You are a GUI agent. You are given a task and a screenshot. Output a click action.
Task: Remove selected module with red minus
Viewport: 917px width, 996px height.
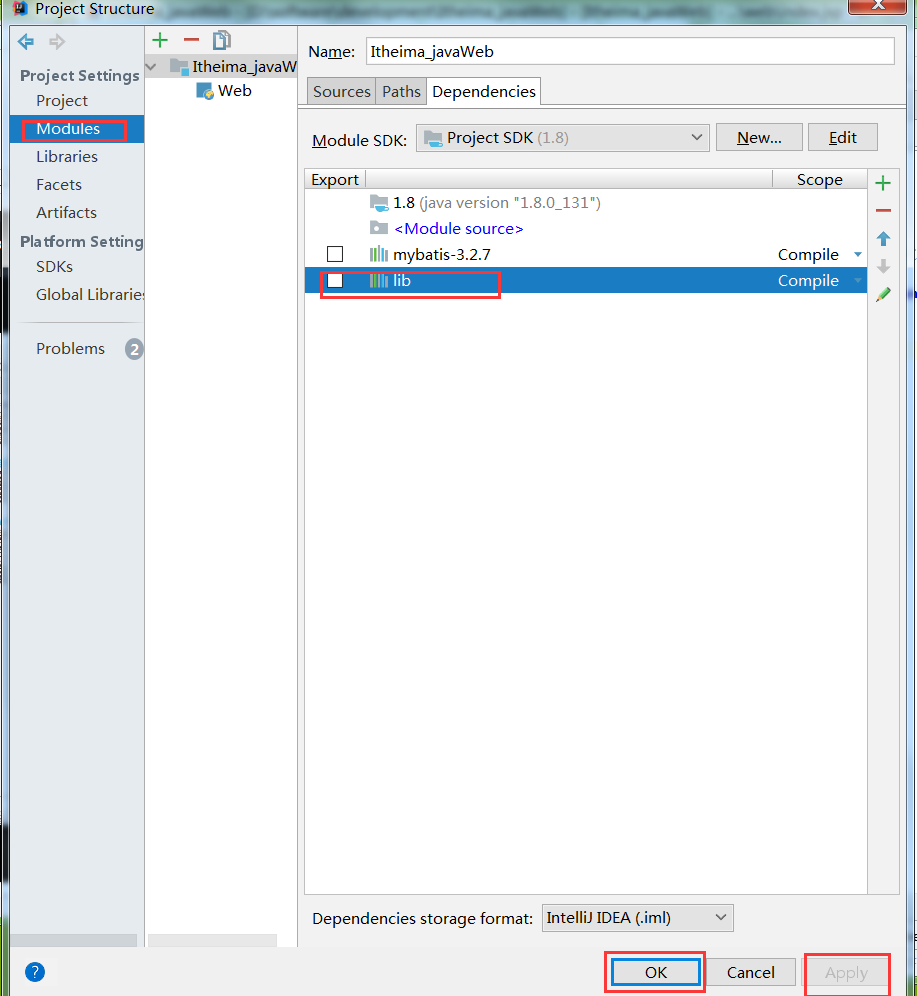[191, 41]
